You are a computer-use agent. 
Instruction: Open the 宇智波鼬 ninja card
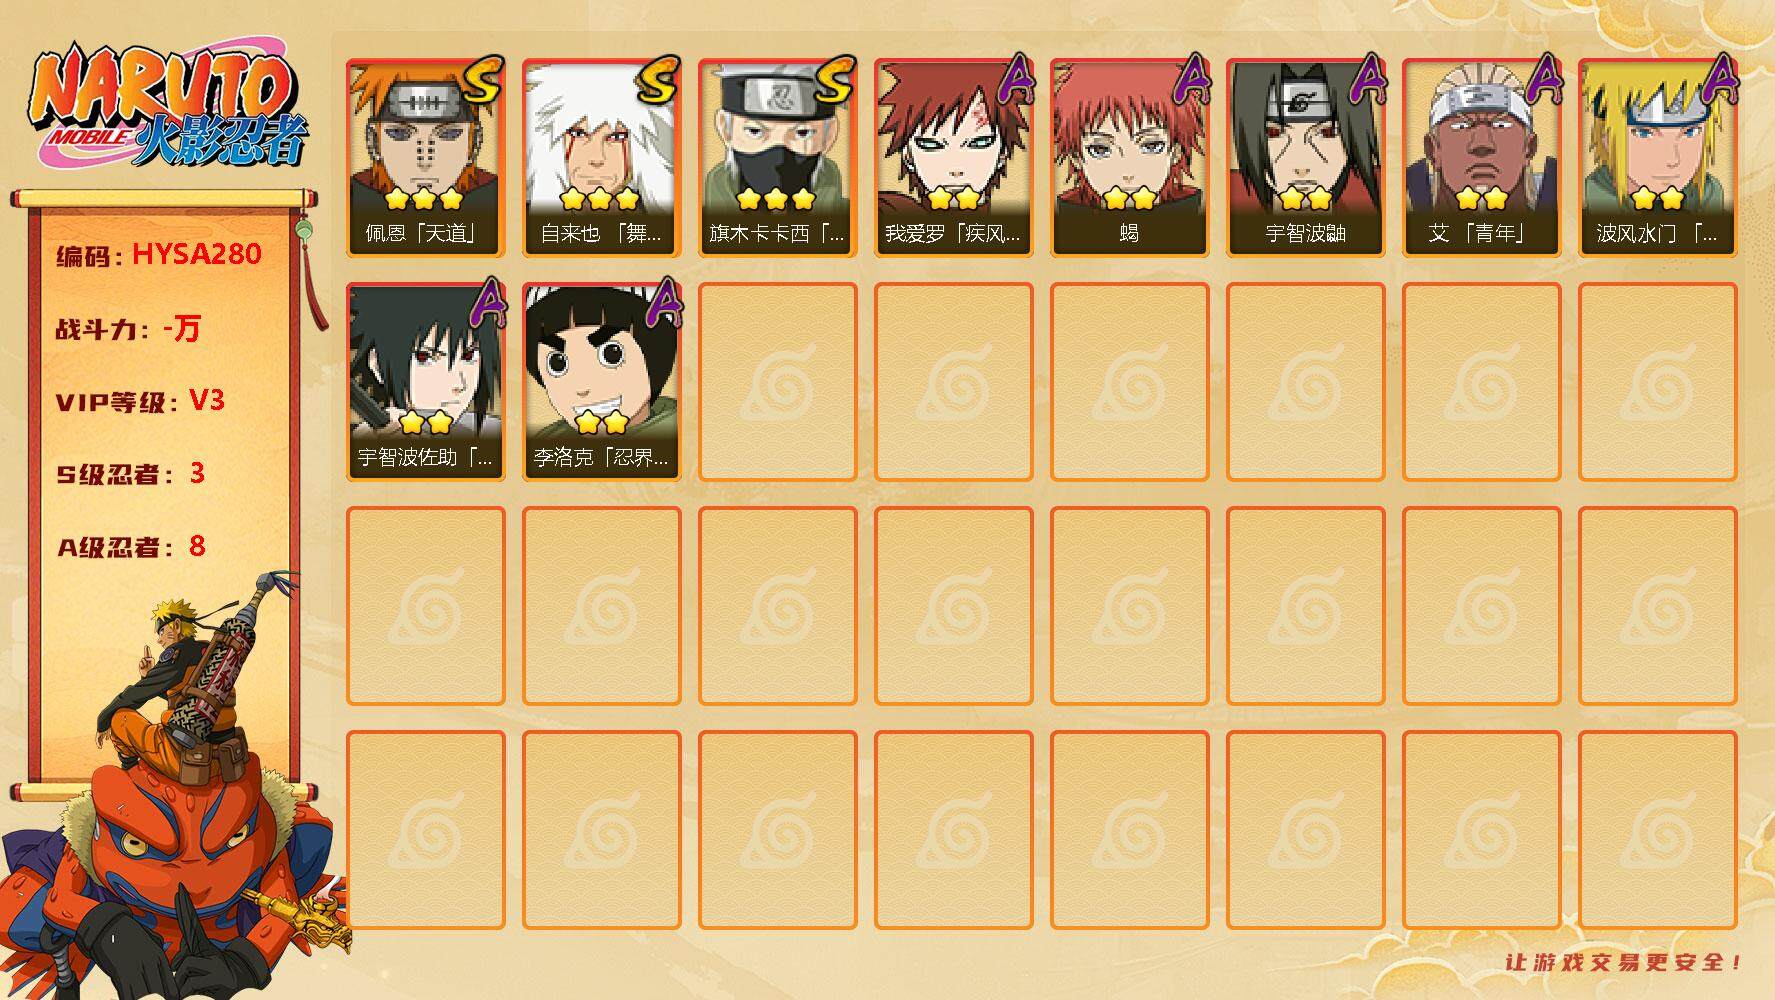[x=1305, y=158]
